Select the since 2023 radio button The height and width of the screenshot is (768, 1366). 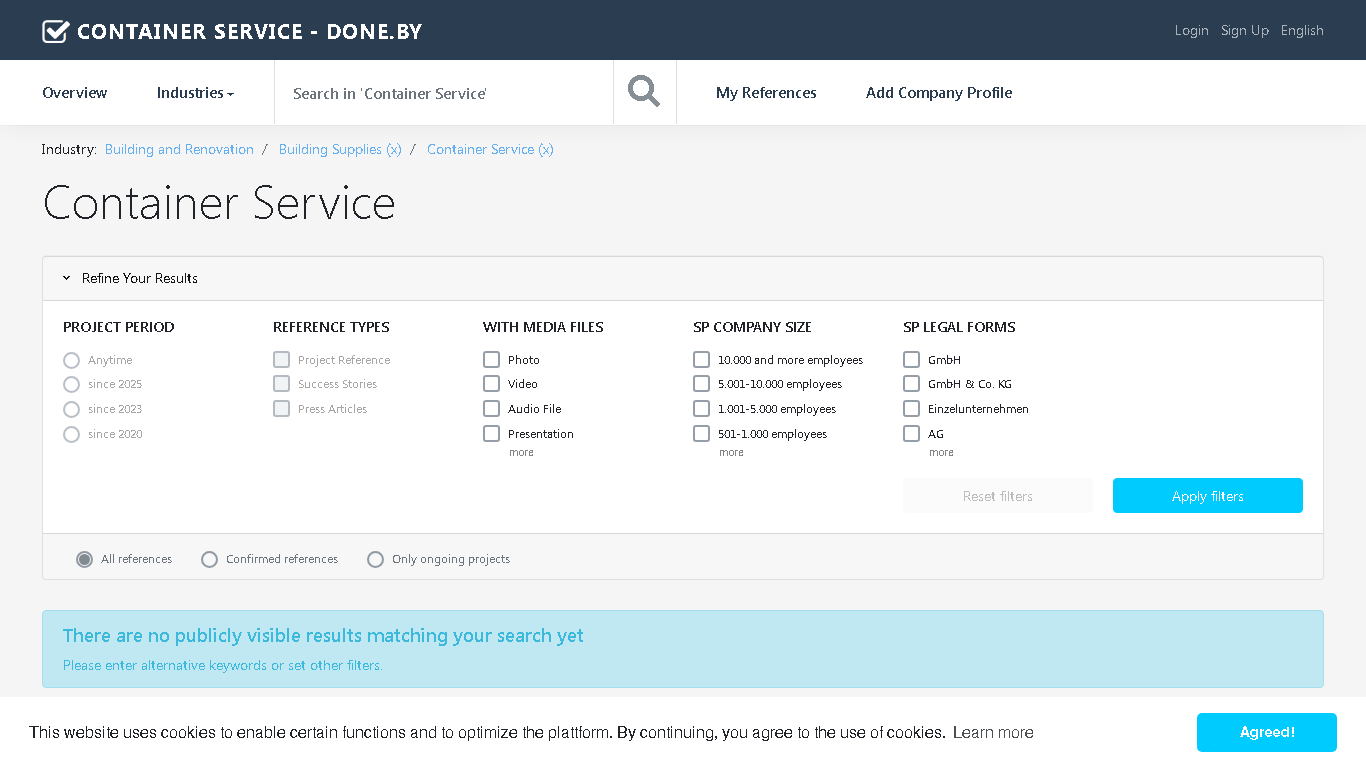(71, 409)
